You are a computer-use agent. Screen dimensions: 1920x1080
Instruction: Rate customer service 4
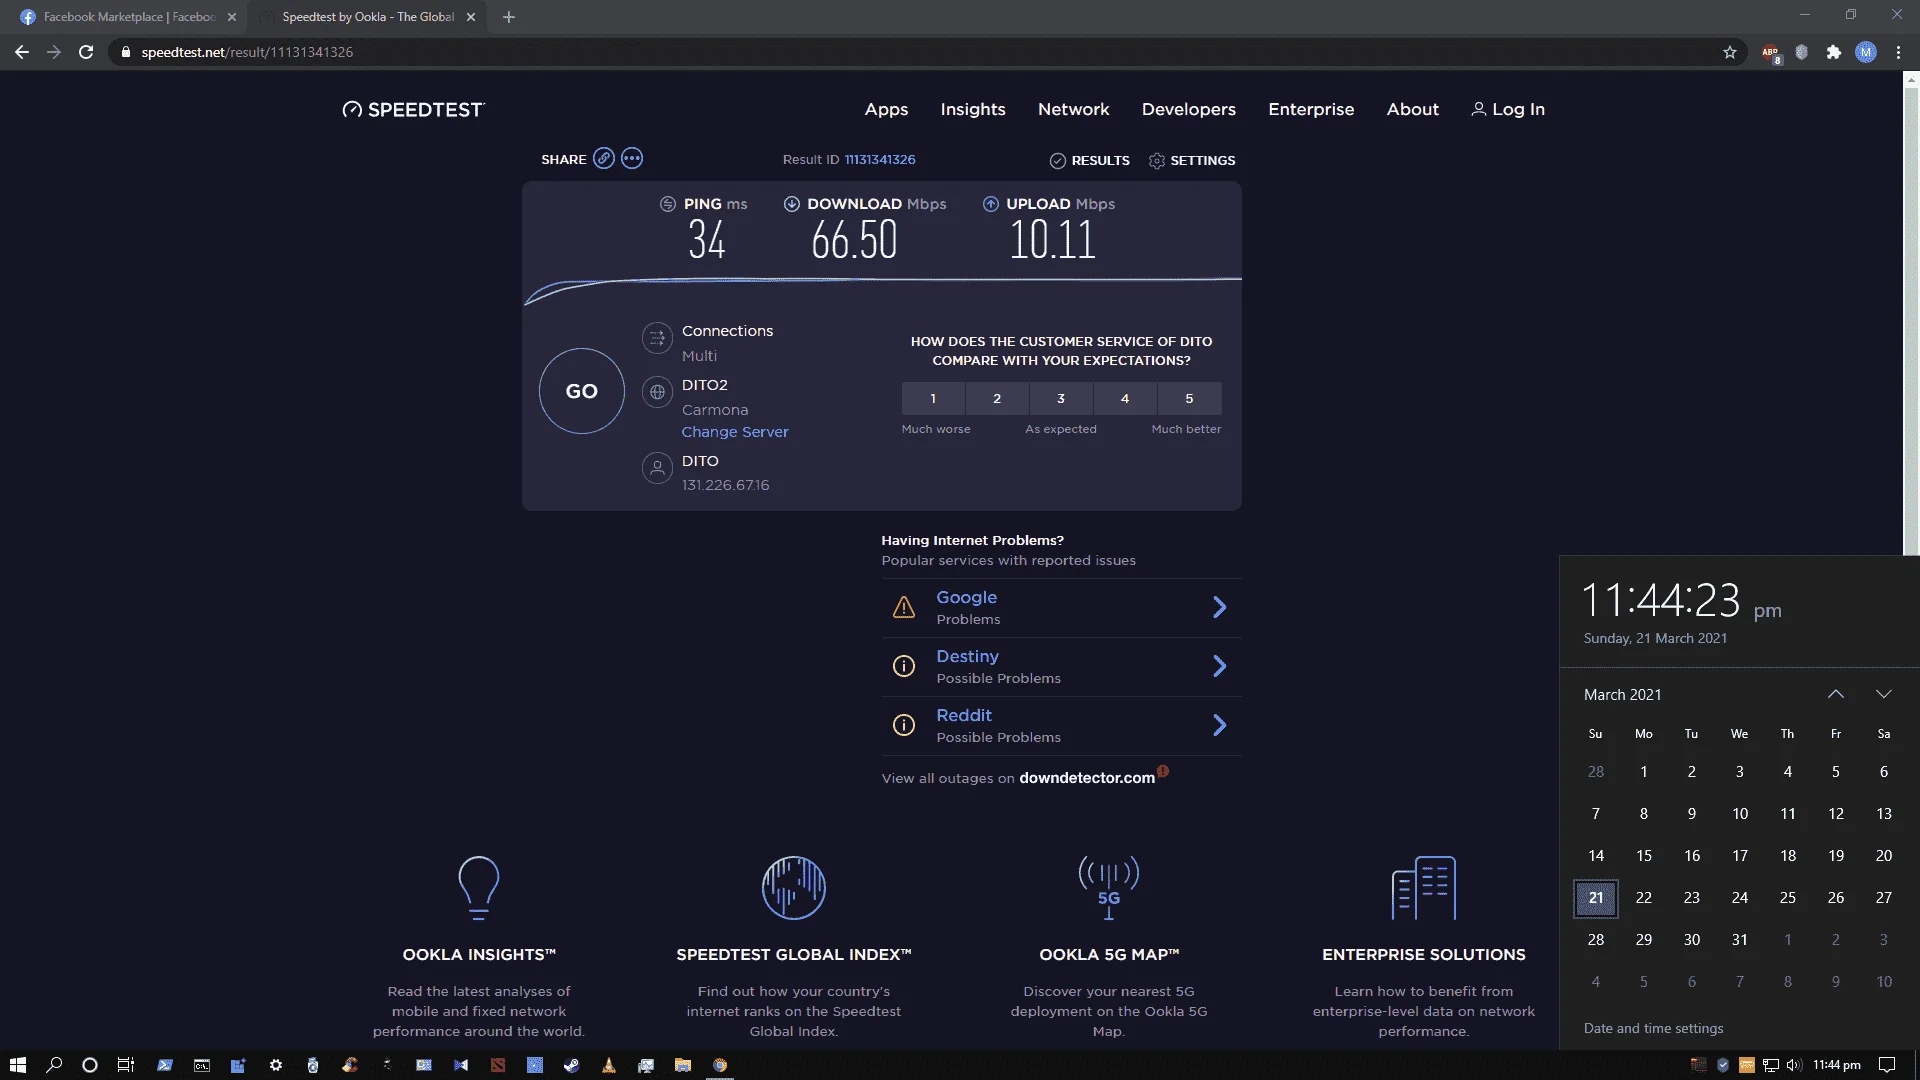1125,398
